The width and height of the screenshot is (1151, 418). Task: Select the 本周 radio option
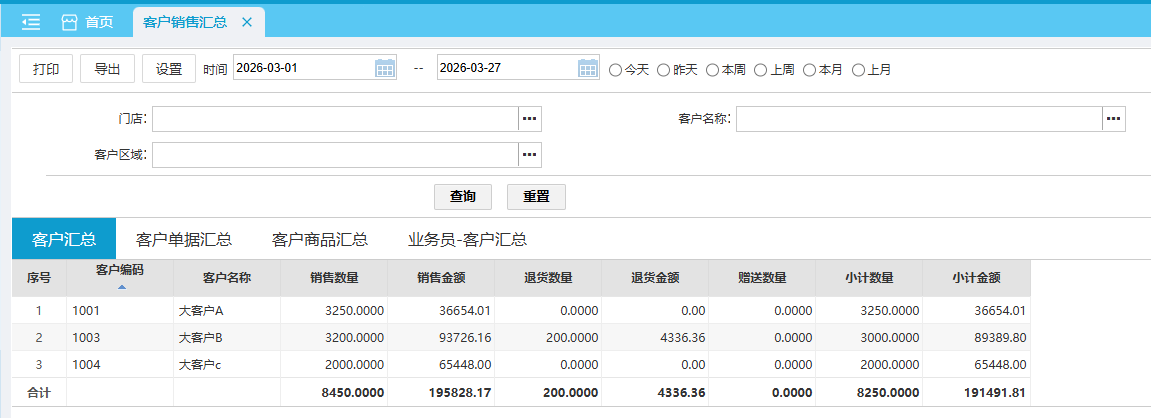click(x=712, y=70)
